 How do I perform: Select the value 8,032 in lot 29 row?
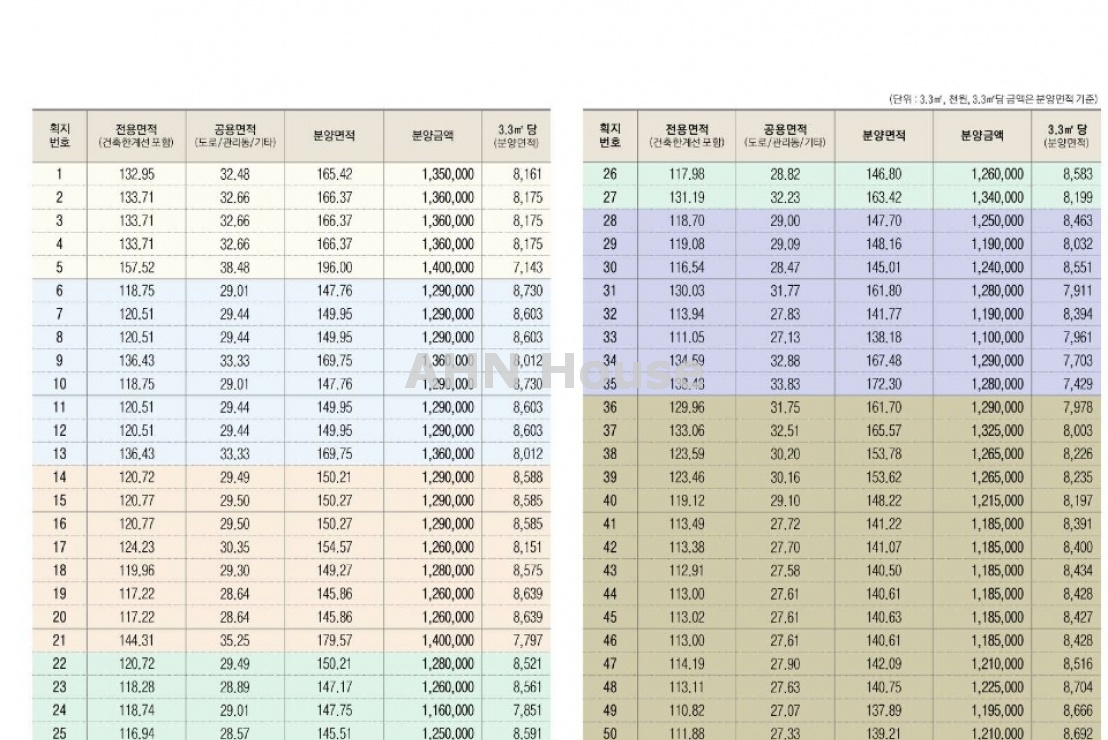pos(1078,244)
